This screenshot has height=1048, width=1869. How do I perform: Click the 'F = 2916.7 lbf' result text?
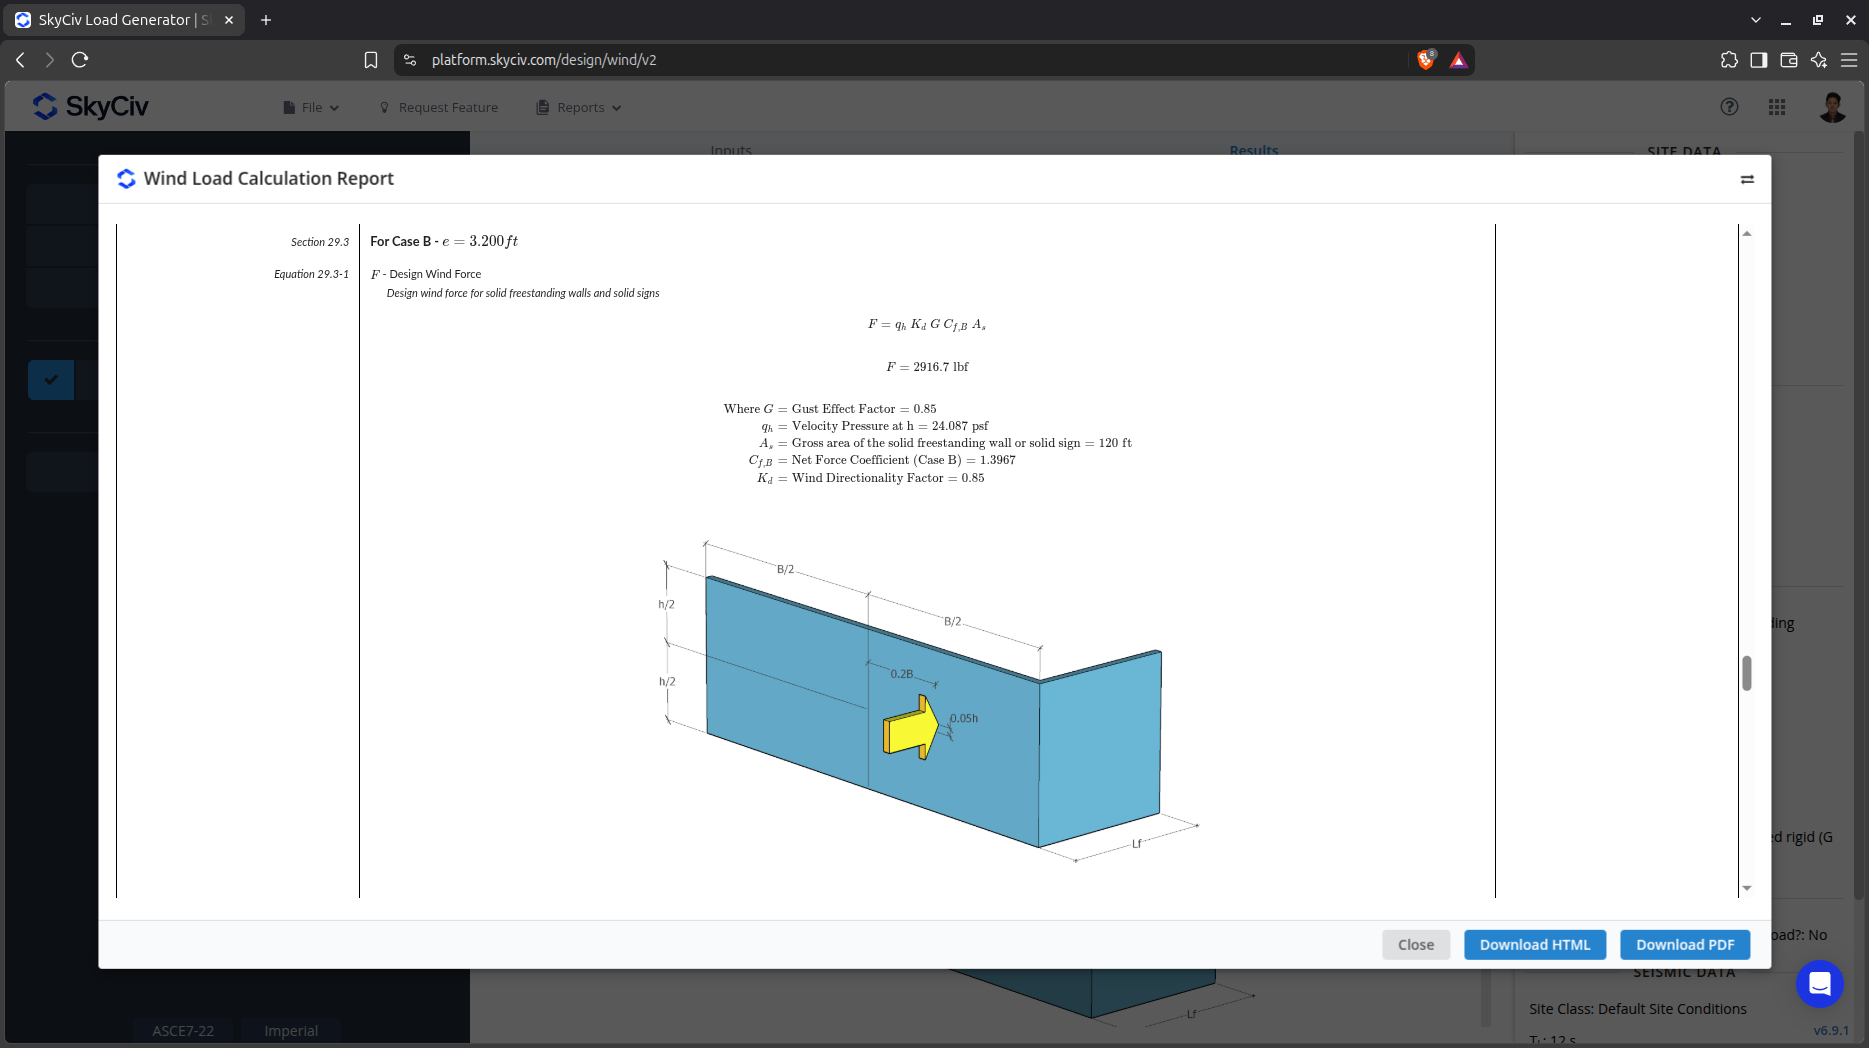[x=927, y=367]
